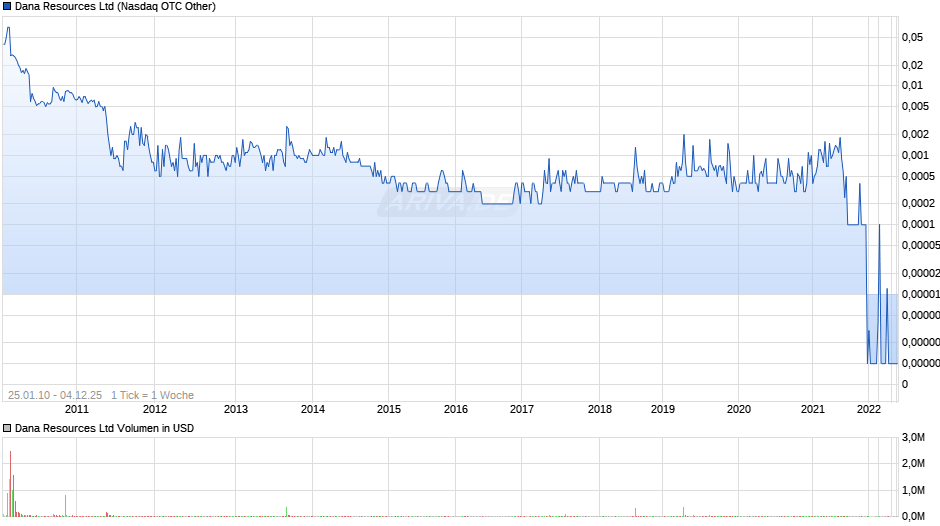940x526 pixels.
Task: Click the 0,001 price axis value
Action: (915, 155)
